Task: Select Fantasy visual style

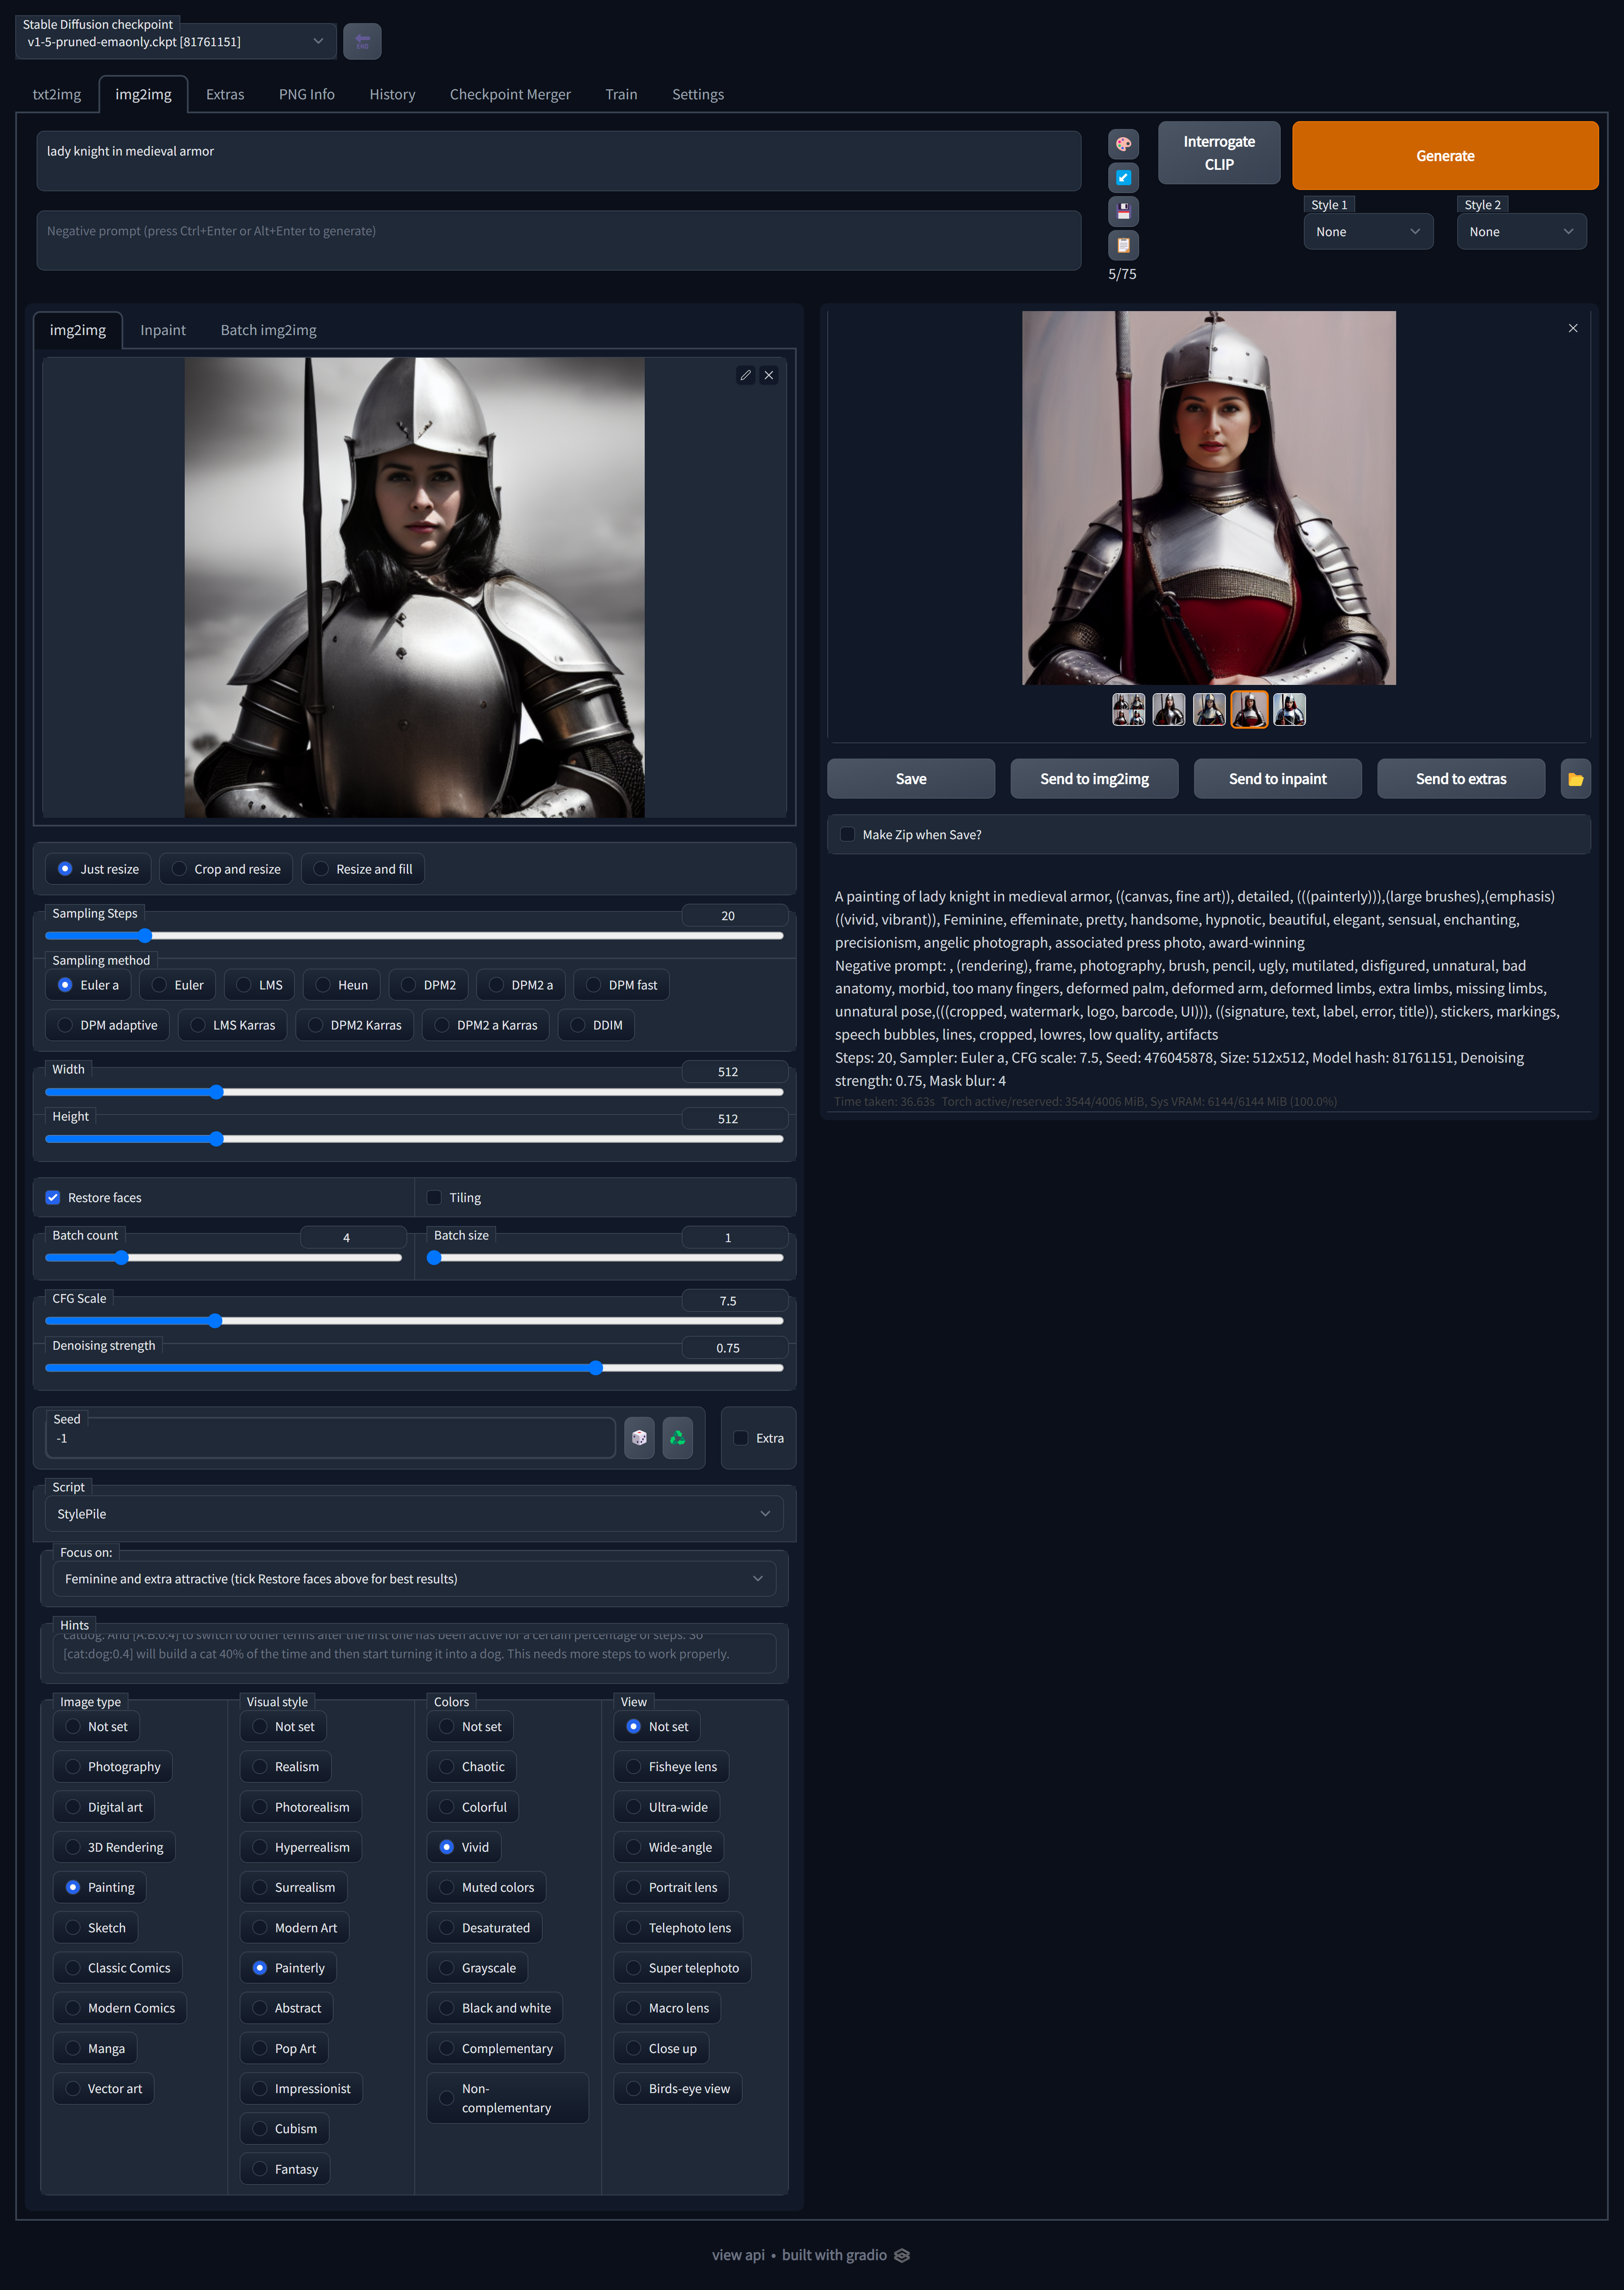Action: pos(285,2169)
